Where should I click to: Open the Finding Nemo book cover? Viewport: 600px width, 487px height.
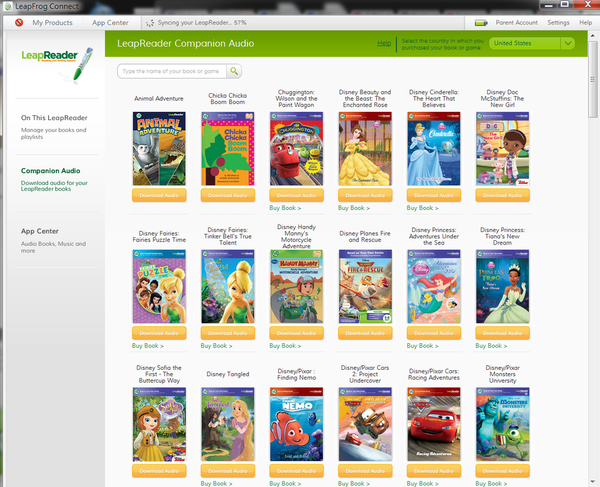tap(297, 424)
